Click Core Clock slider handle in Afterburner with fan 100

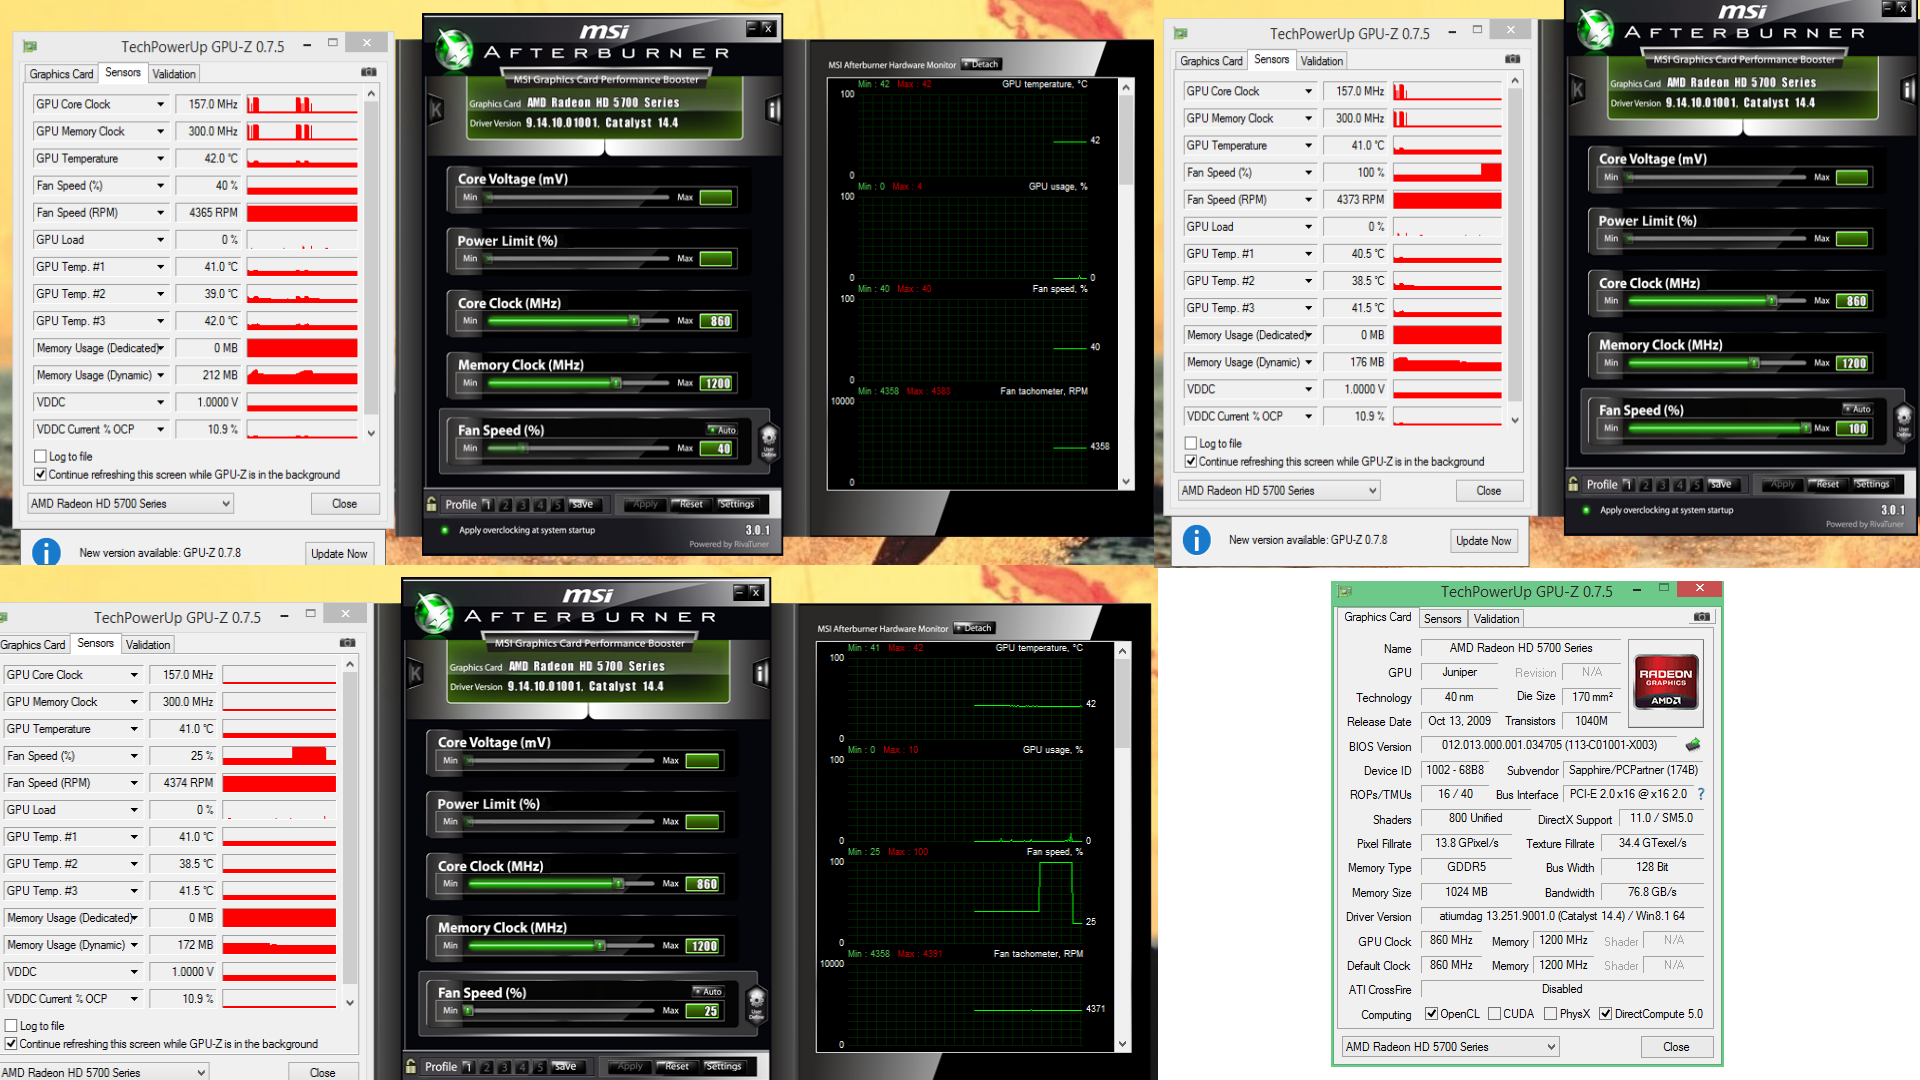point(1771,301)
